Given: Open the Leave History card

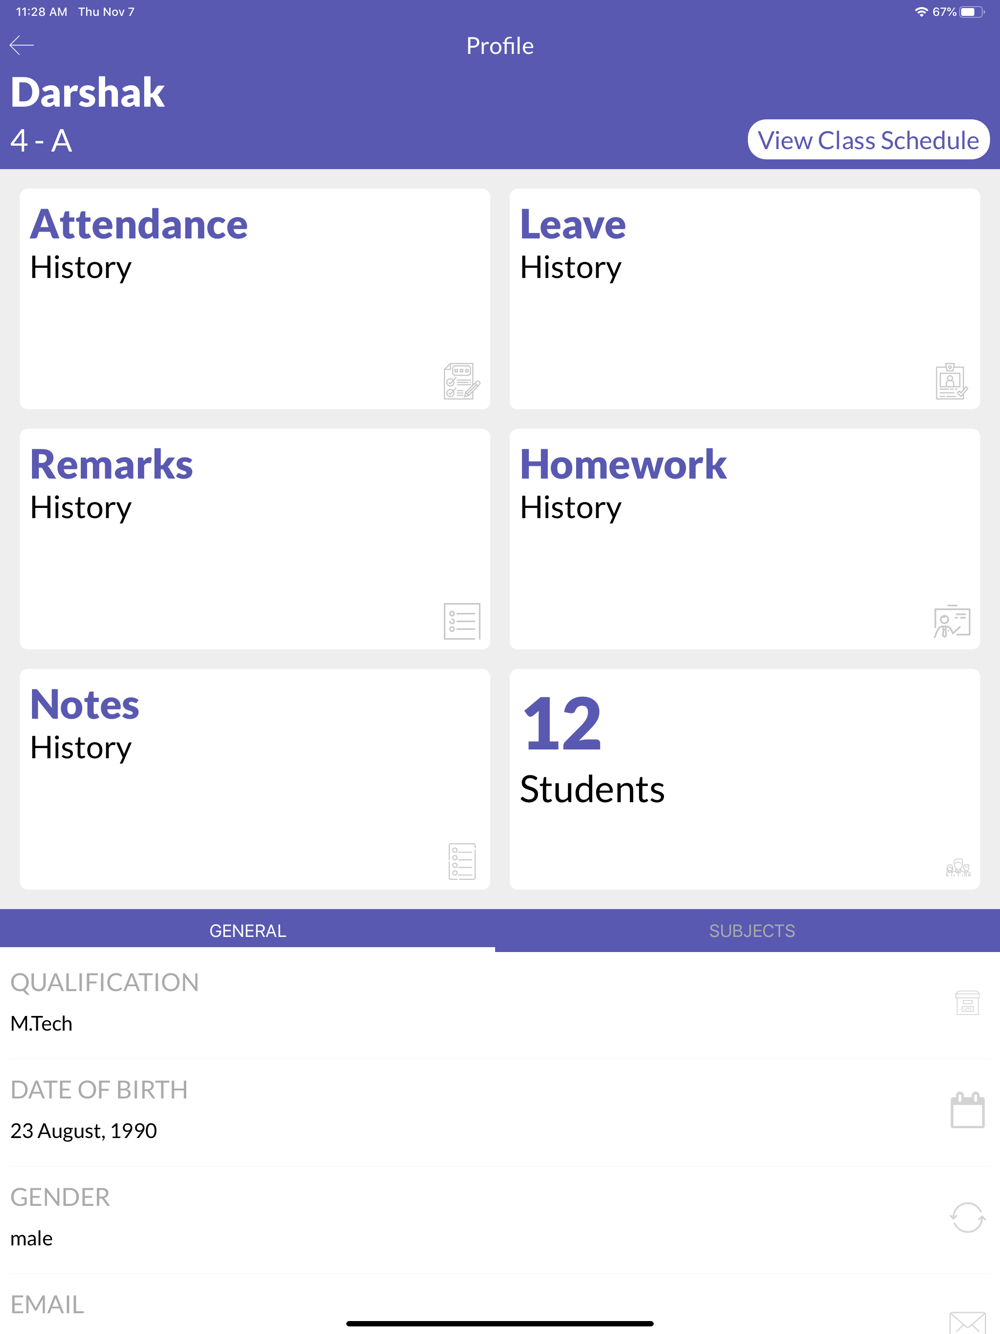Looking at the screenshot, I should point(745,299).
